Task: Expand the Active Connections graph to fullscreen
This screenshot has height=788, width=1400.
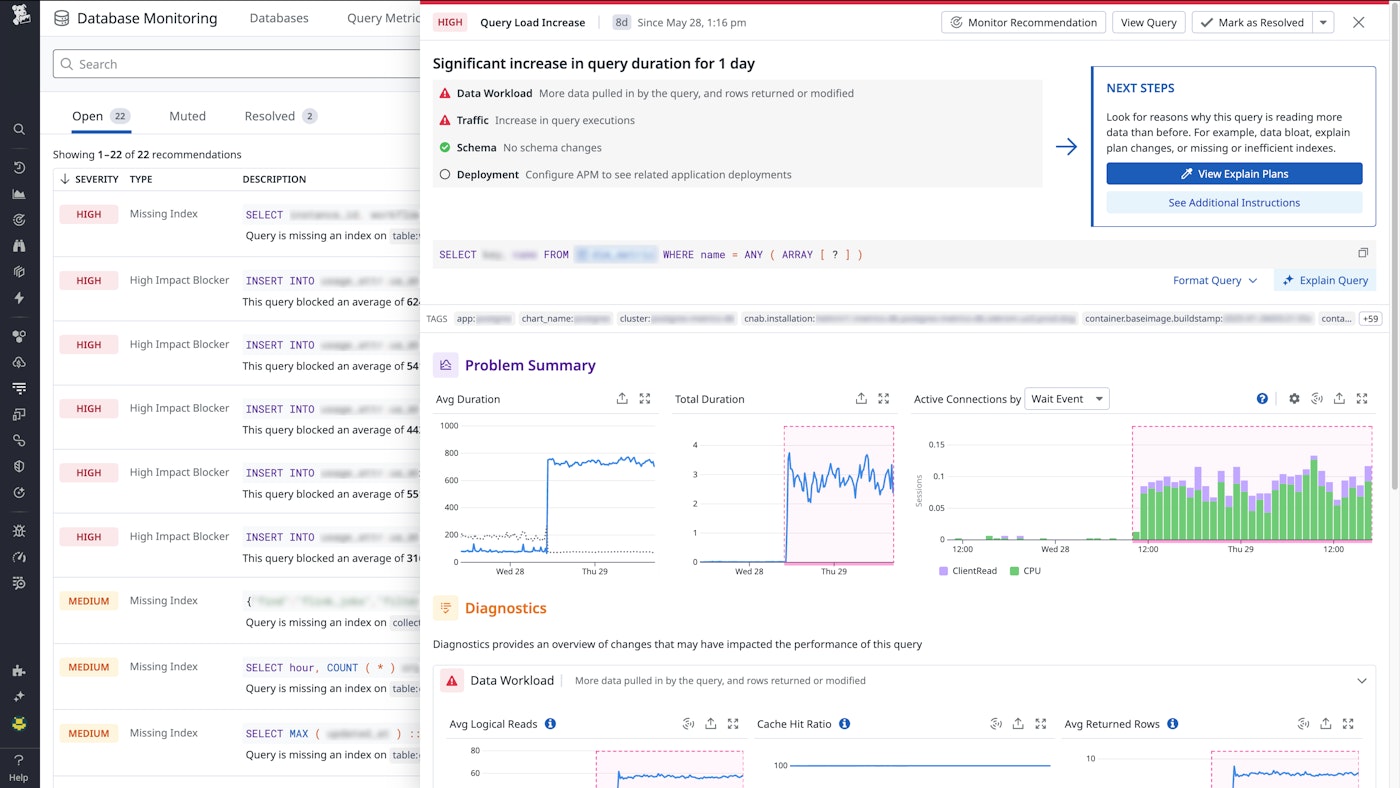Action: point(1362,399)
